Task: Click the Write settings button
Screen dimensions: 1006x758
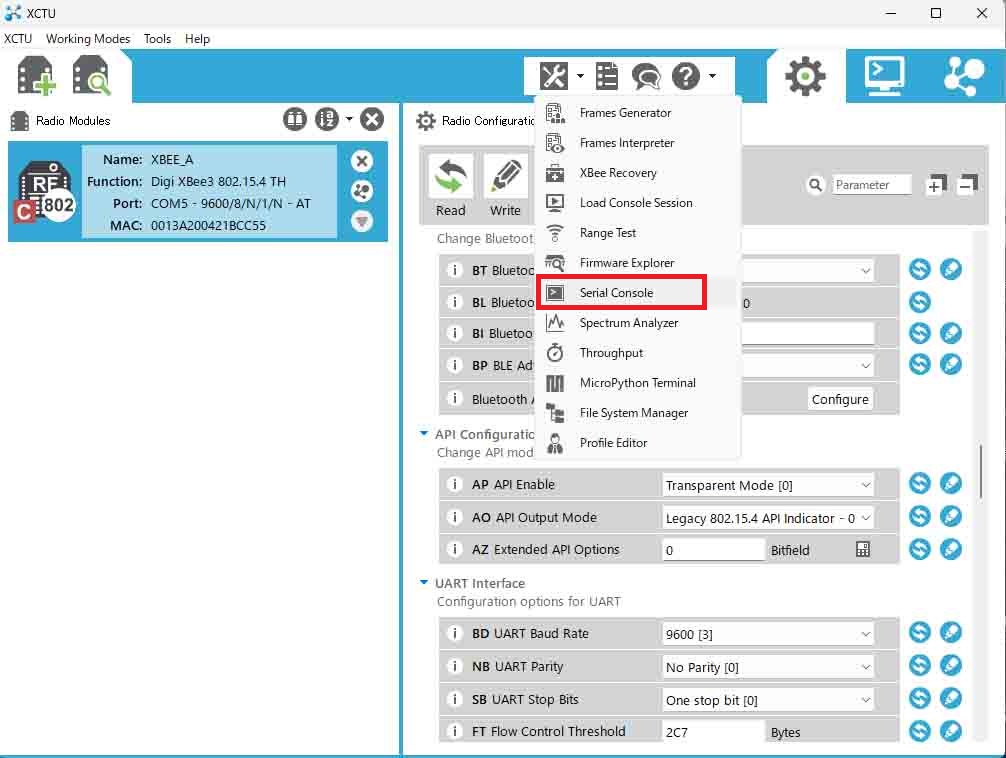Action: coord(506,187)
